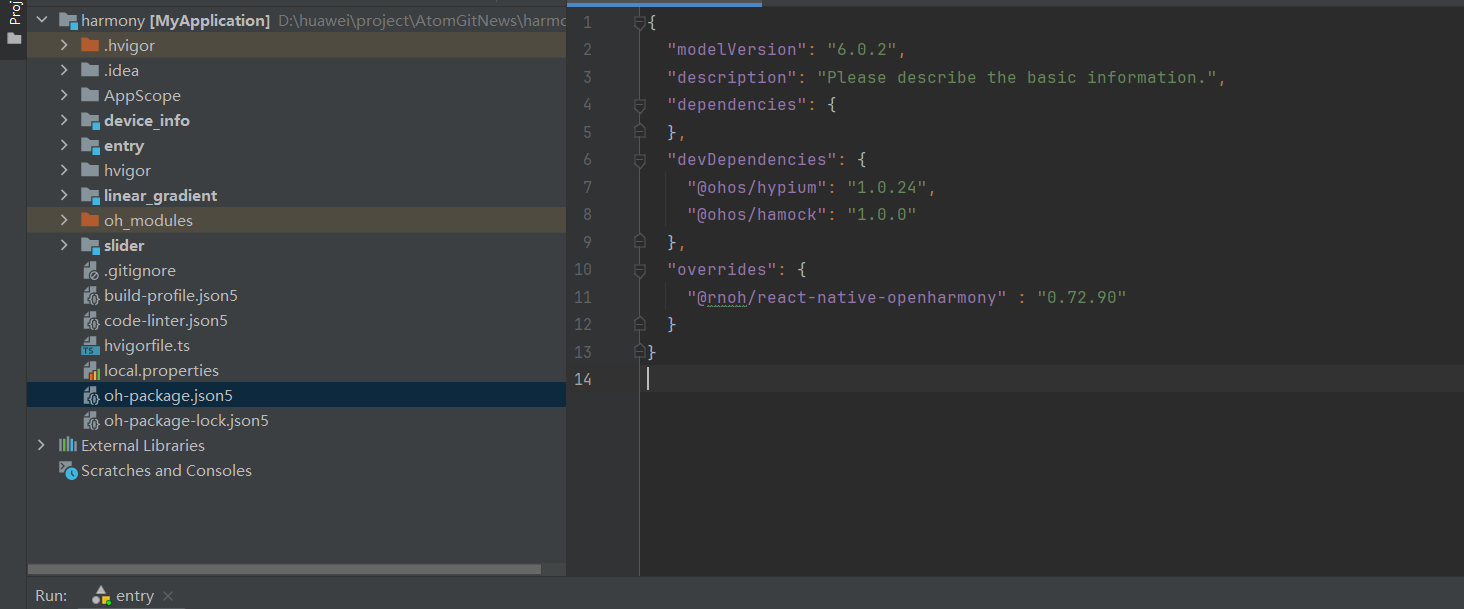Viewport: 1464px width, 609px height.
Task: Select local.properties file
Action: (x=161, y=370)
